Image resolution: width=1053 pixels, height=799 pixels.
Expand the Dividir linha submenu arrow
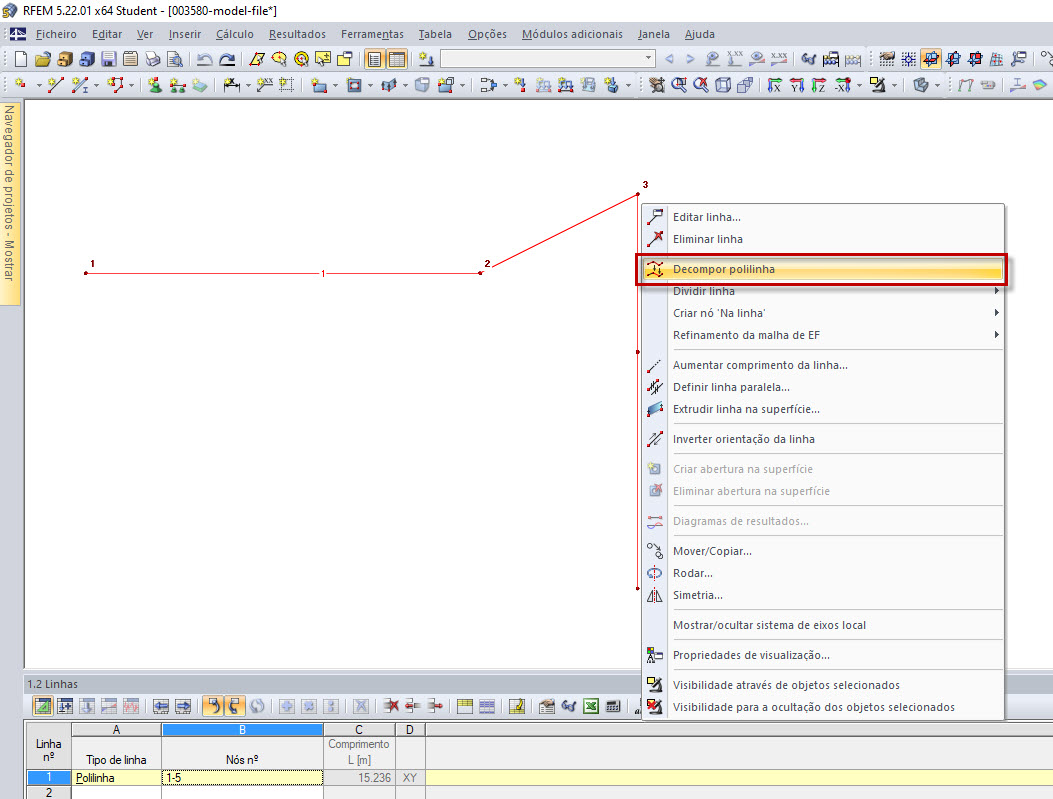point(997,291)
